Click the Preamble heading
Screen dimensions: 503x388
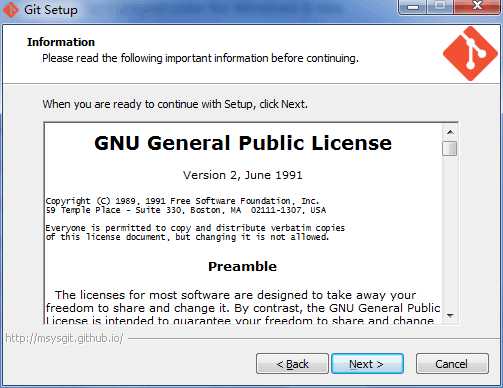click(x=242, y=266)
